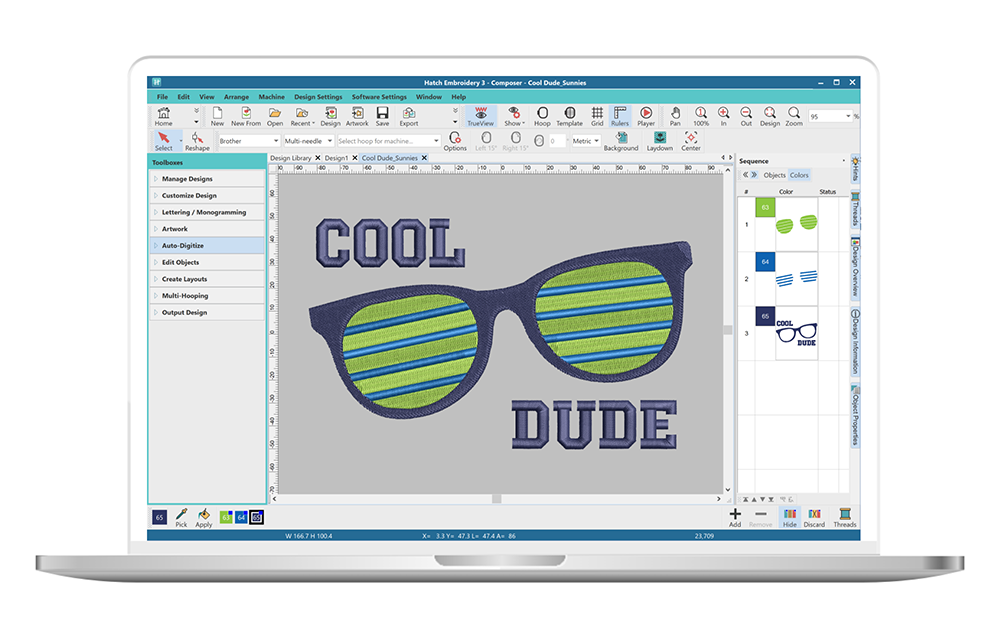Image resolution: width=1000 pixels, height=638 pixels.
Task: Switch to the Design1 tab
Action: [x=338, y=157]
